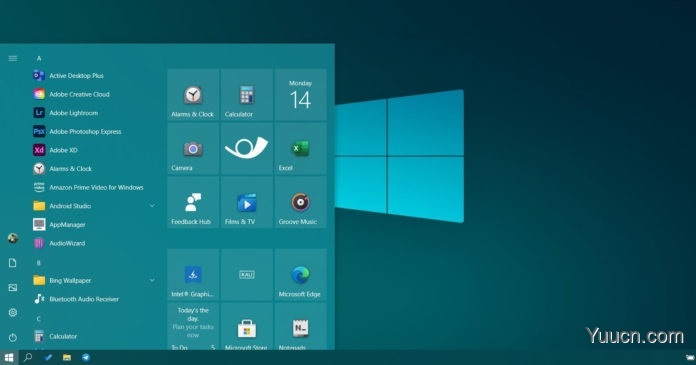Viewport: 696px width, 365px height.
Task: Click the taskbar search magnifier icon
Action: pos(28,357)
